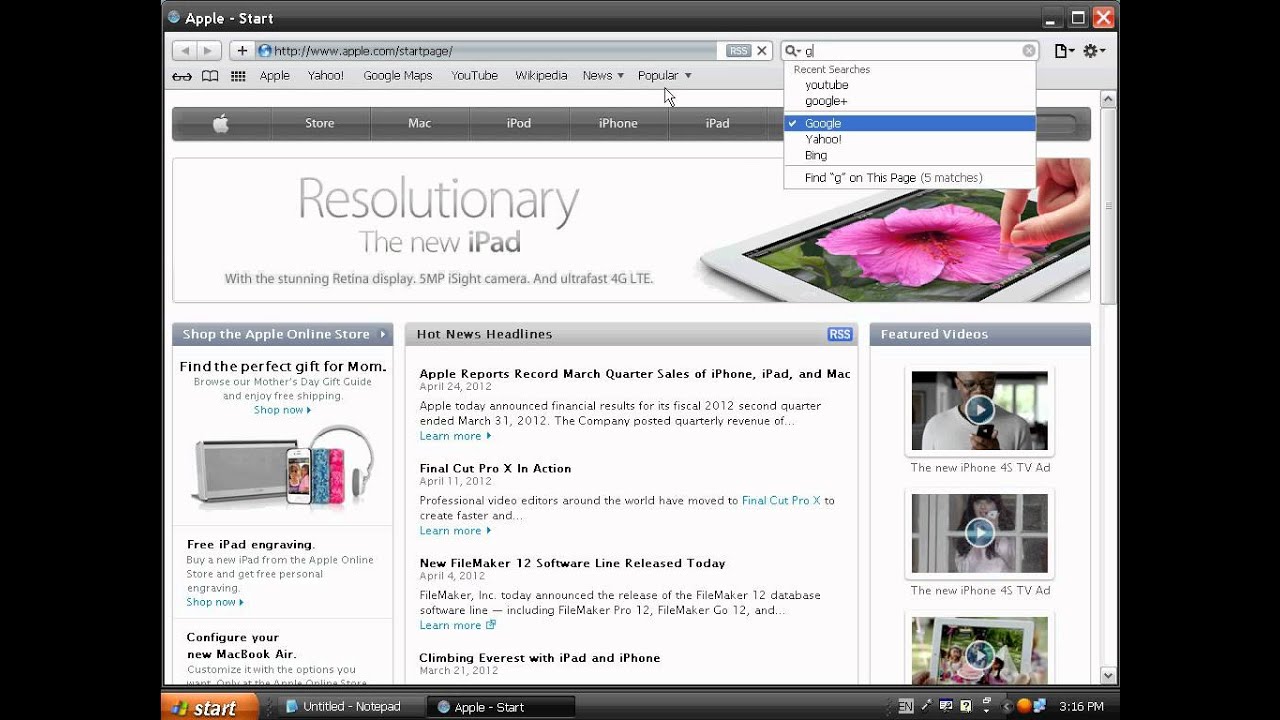Expand the News bookmarks folder
The height and width of the screenshot is (720, 1280).
pyautogui.click(x=603, y=75)
